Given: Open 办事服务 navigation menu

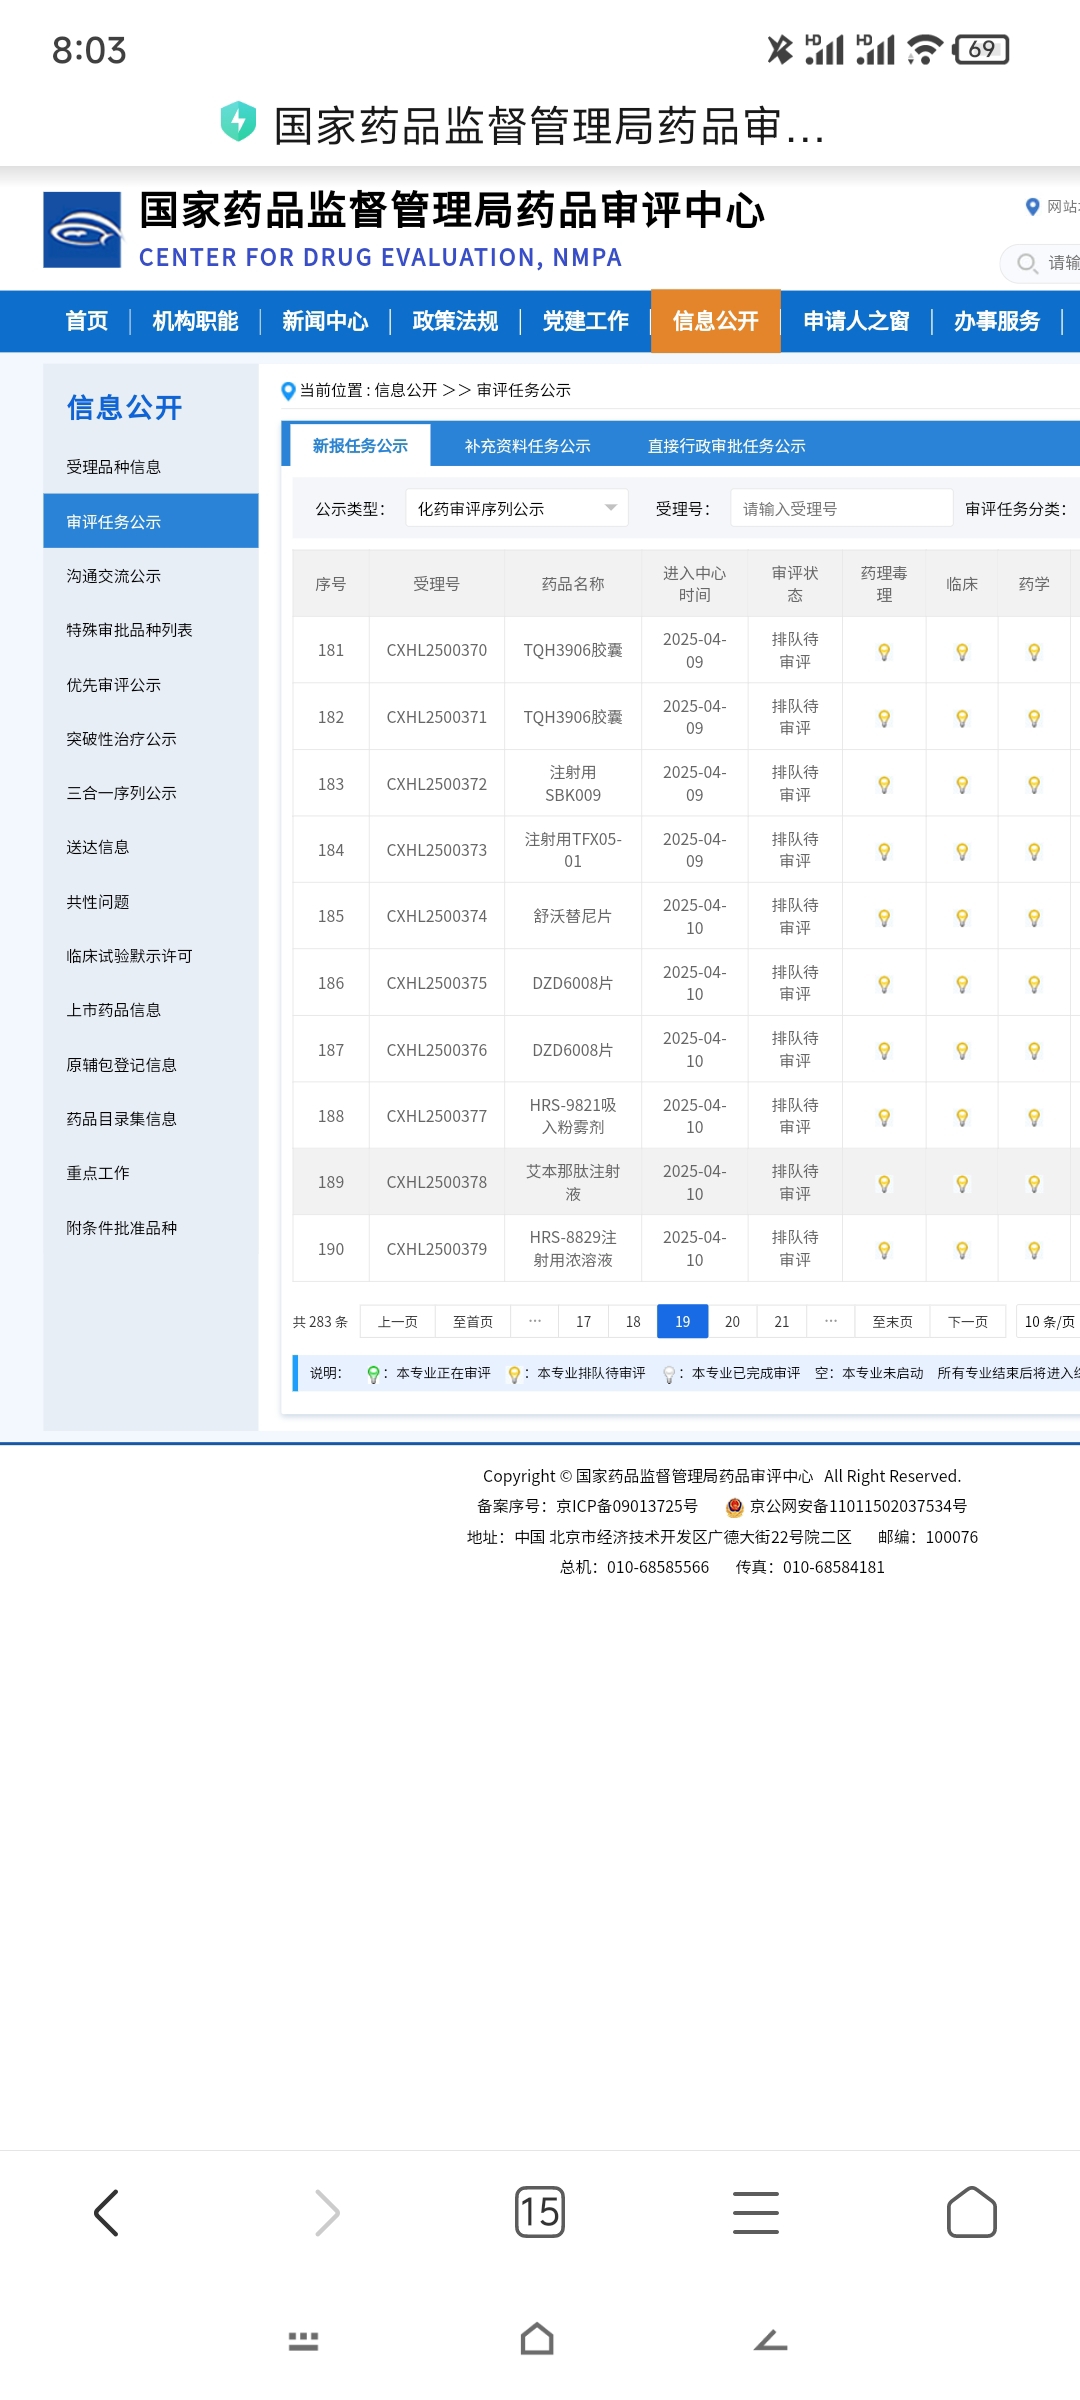Looking at the screenshot, I should coord(997,321).
